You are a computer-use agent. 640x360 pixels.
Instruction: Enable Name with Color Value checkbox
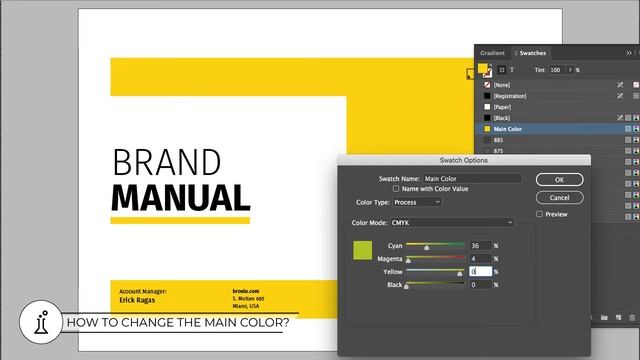[x=396, y=189]
